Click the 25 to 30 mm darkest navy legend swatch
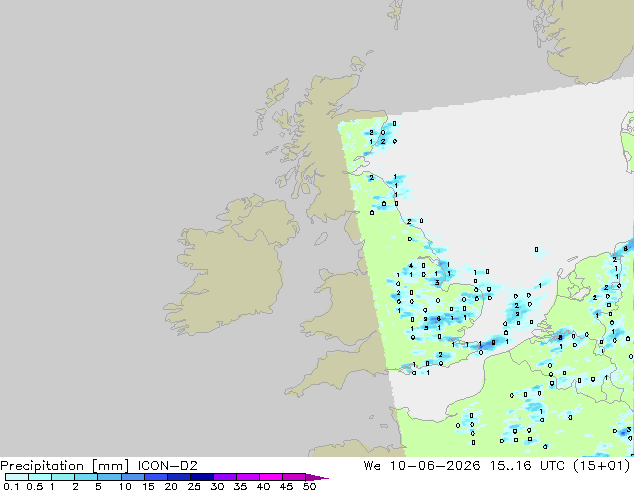 point(201,477)
